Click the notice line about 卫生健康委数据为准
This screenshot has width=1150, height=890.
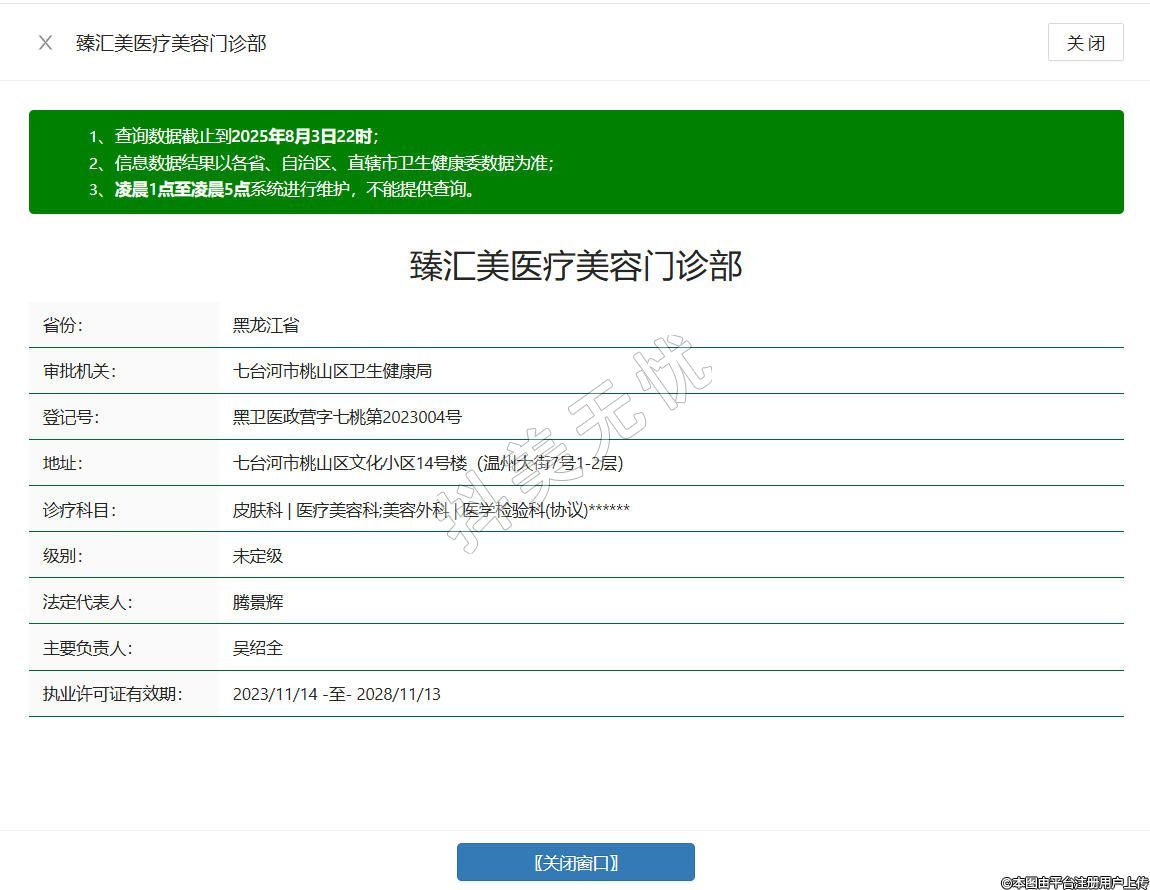click(x=334, y=163)
